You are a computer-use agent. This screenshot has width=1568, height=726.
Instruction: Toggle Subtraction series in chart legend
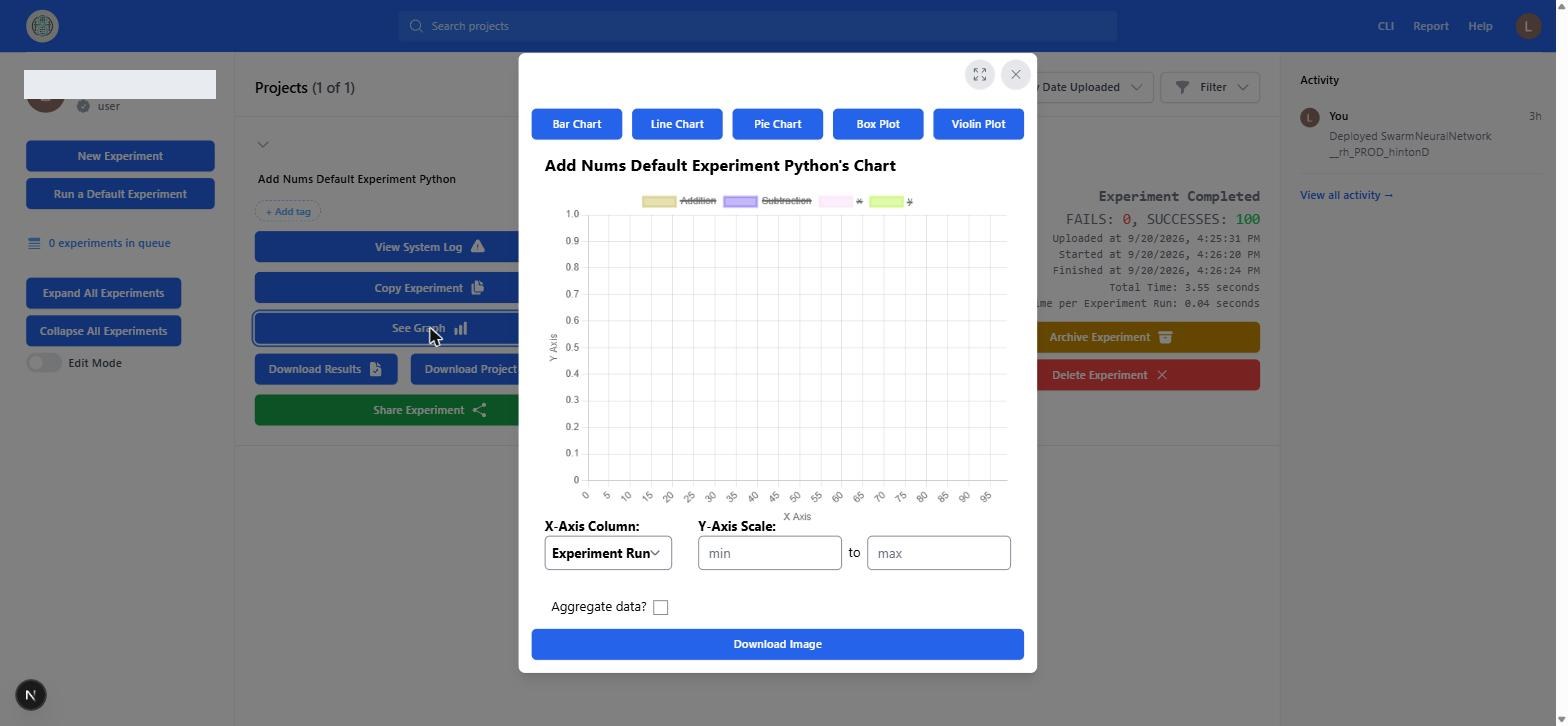[x=767, y=201]
